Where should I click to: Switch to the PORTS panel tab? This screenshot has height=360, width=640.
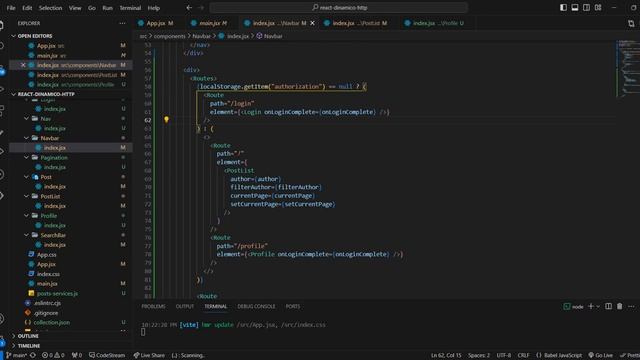coord(293,307)
